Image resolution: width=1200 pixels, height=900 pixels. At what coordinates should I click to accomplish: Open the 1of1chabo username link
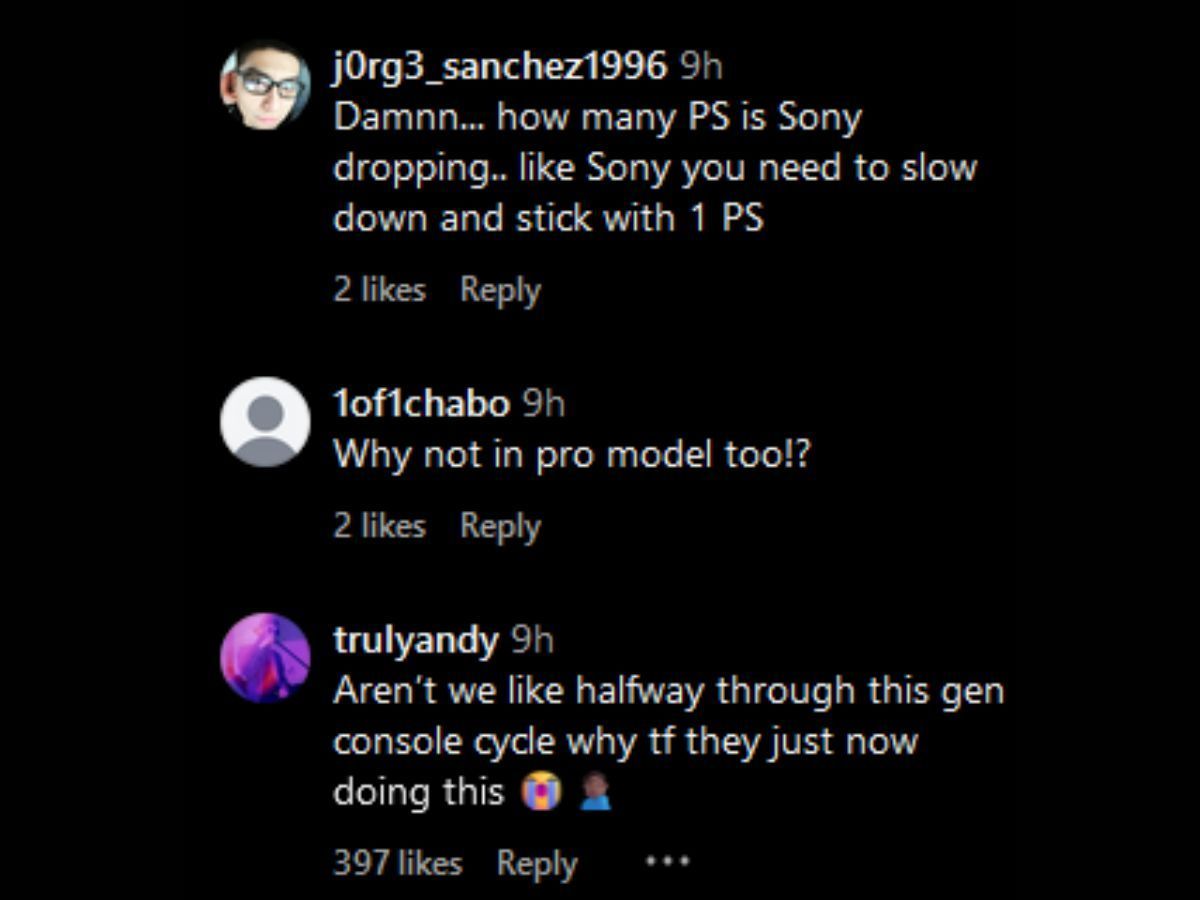click(421, 404)
